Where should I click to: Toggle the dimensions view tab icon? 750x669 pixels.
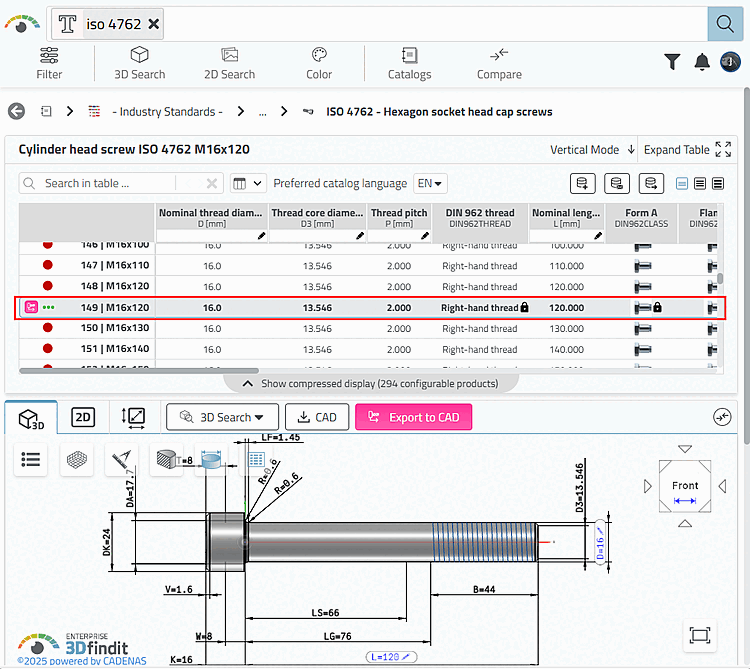[133, 417]
